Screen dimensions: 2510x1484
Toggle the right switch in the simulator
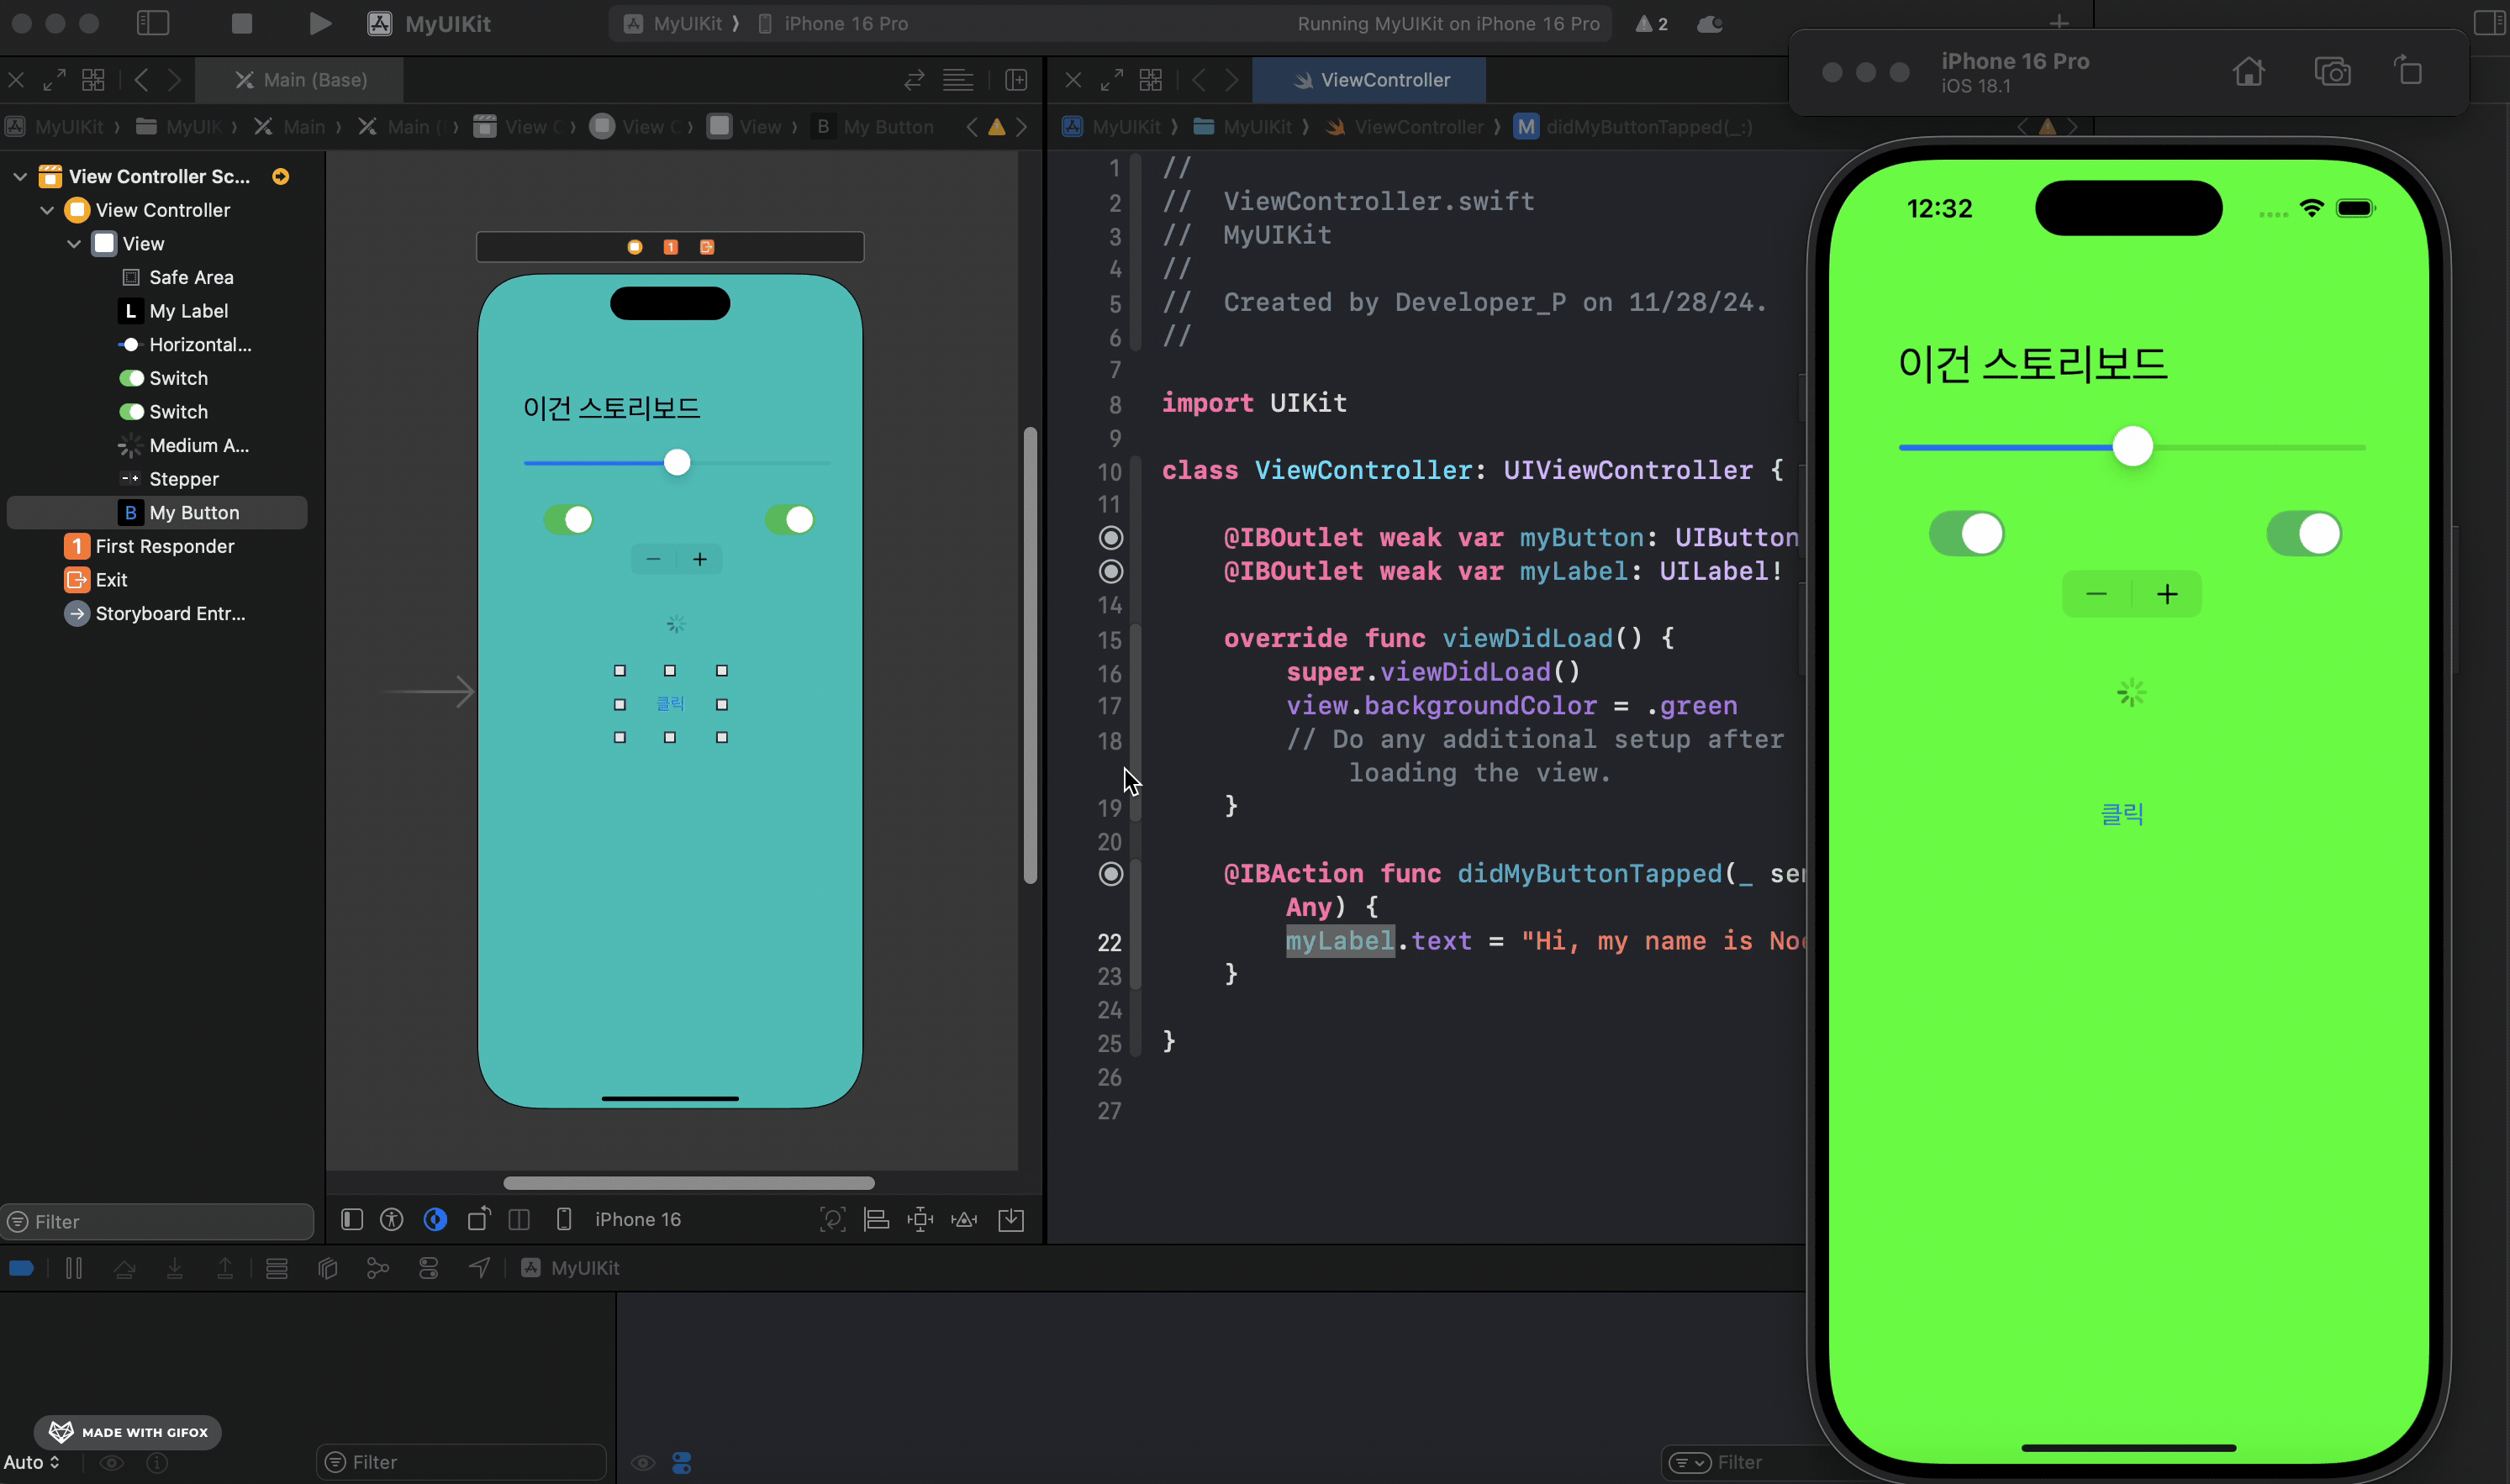(2303, 533)
